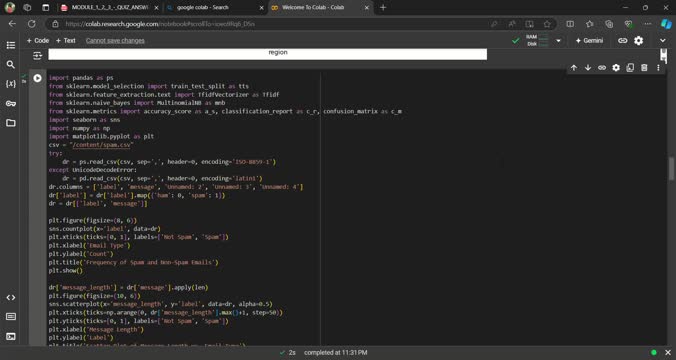
Task: Click the line import pandas as ps
Action: [x=81, y=78]
